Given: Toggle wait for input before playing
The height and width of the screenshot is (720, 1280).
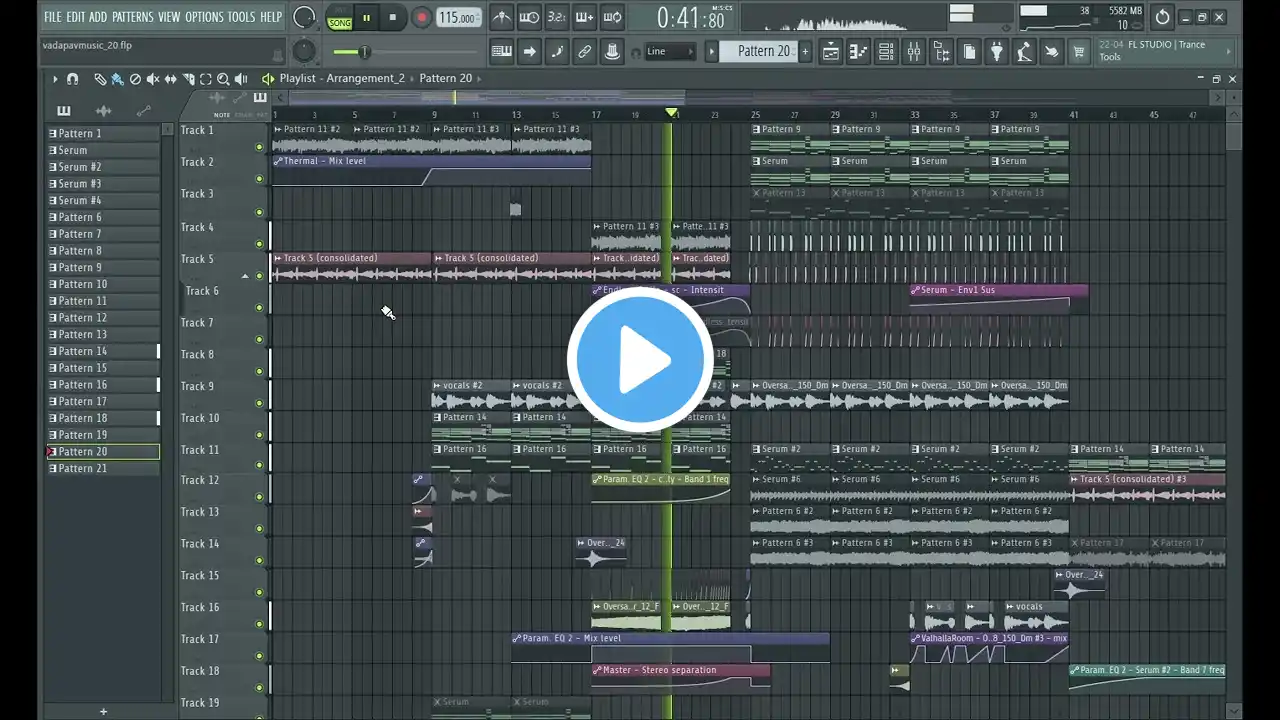Looking at the screenshot, I should click(x=530, y=17).
